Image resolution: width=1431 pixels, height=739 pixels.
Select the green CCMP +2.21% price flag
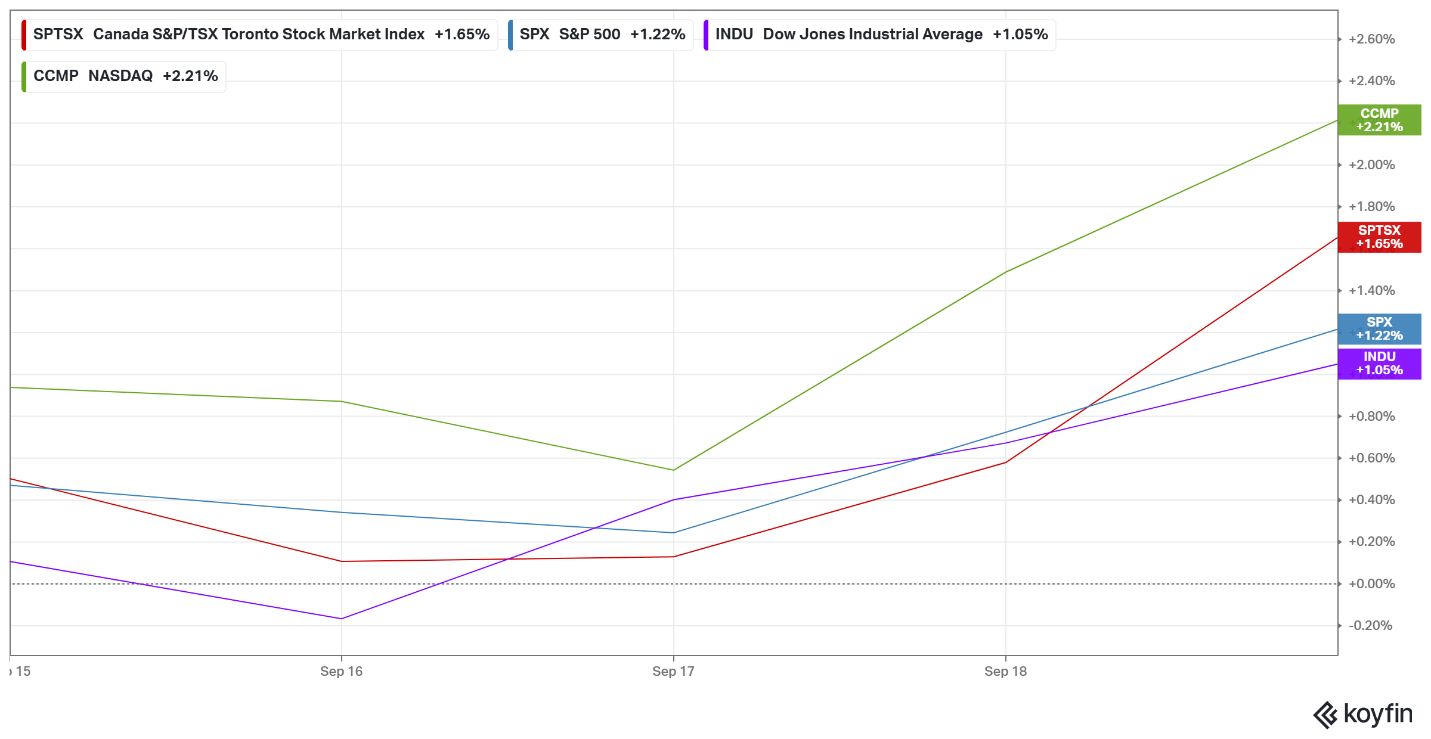(x=1379, y=120)
